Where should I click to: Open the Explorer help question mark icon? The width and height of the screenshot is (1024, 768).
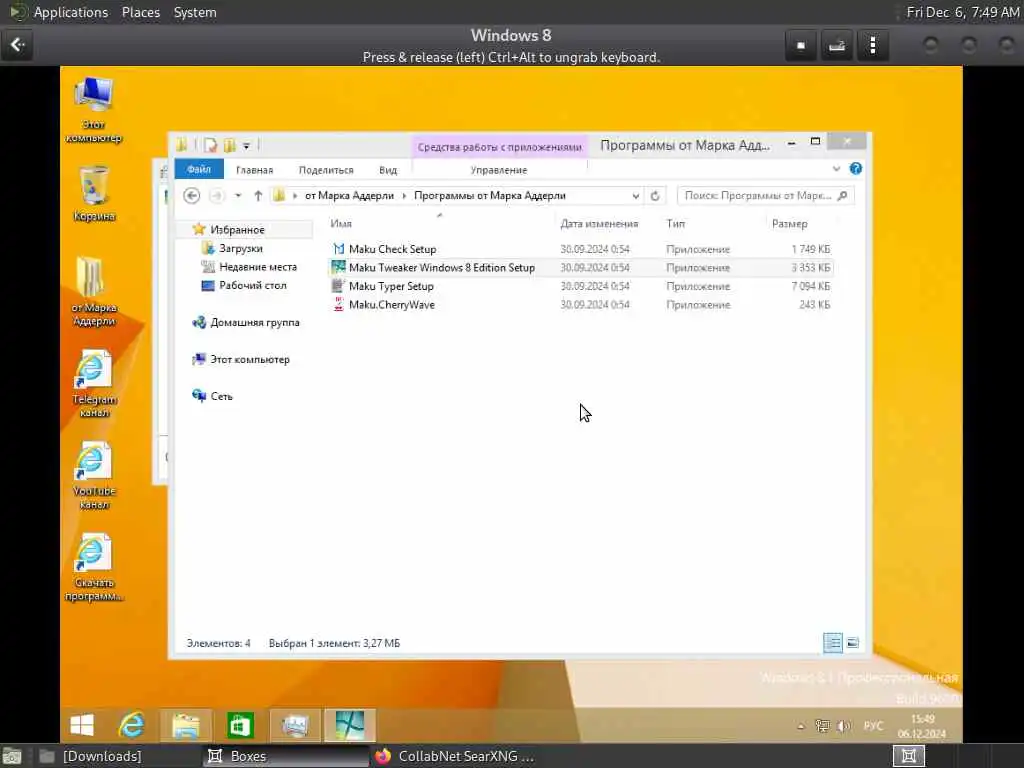[856, 168]
